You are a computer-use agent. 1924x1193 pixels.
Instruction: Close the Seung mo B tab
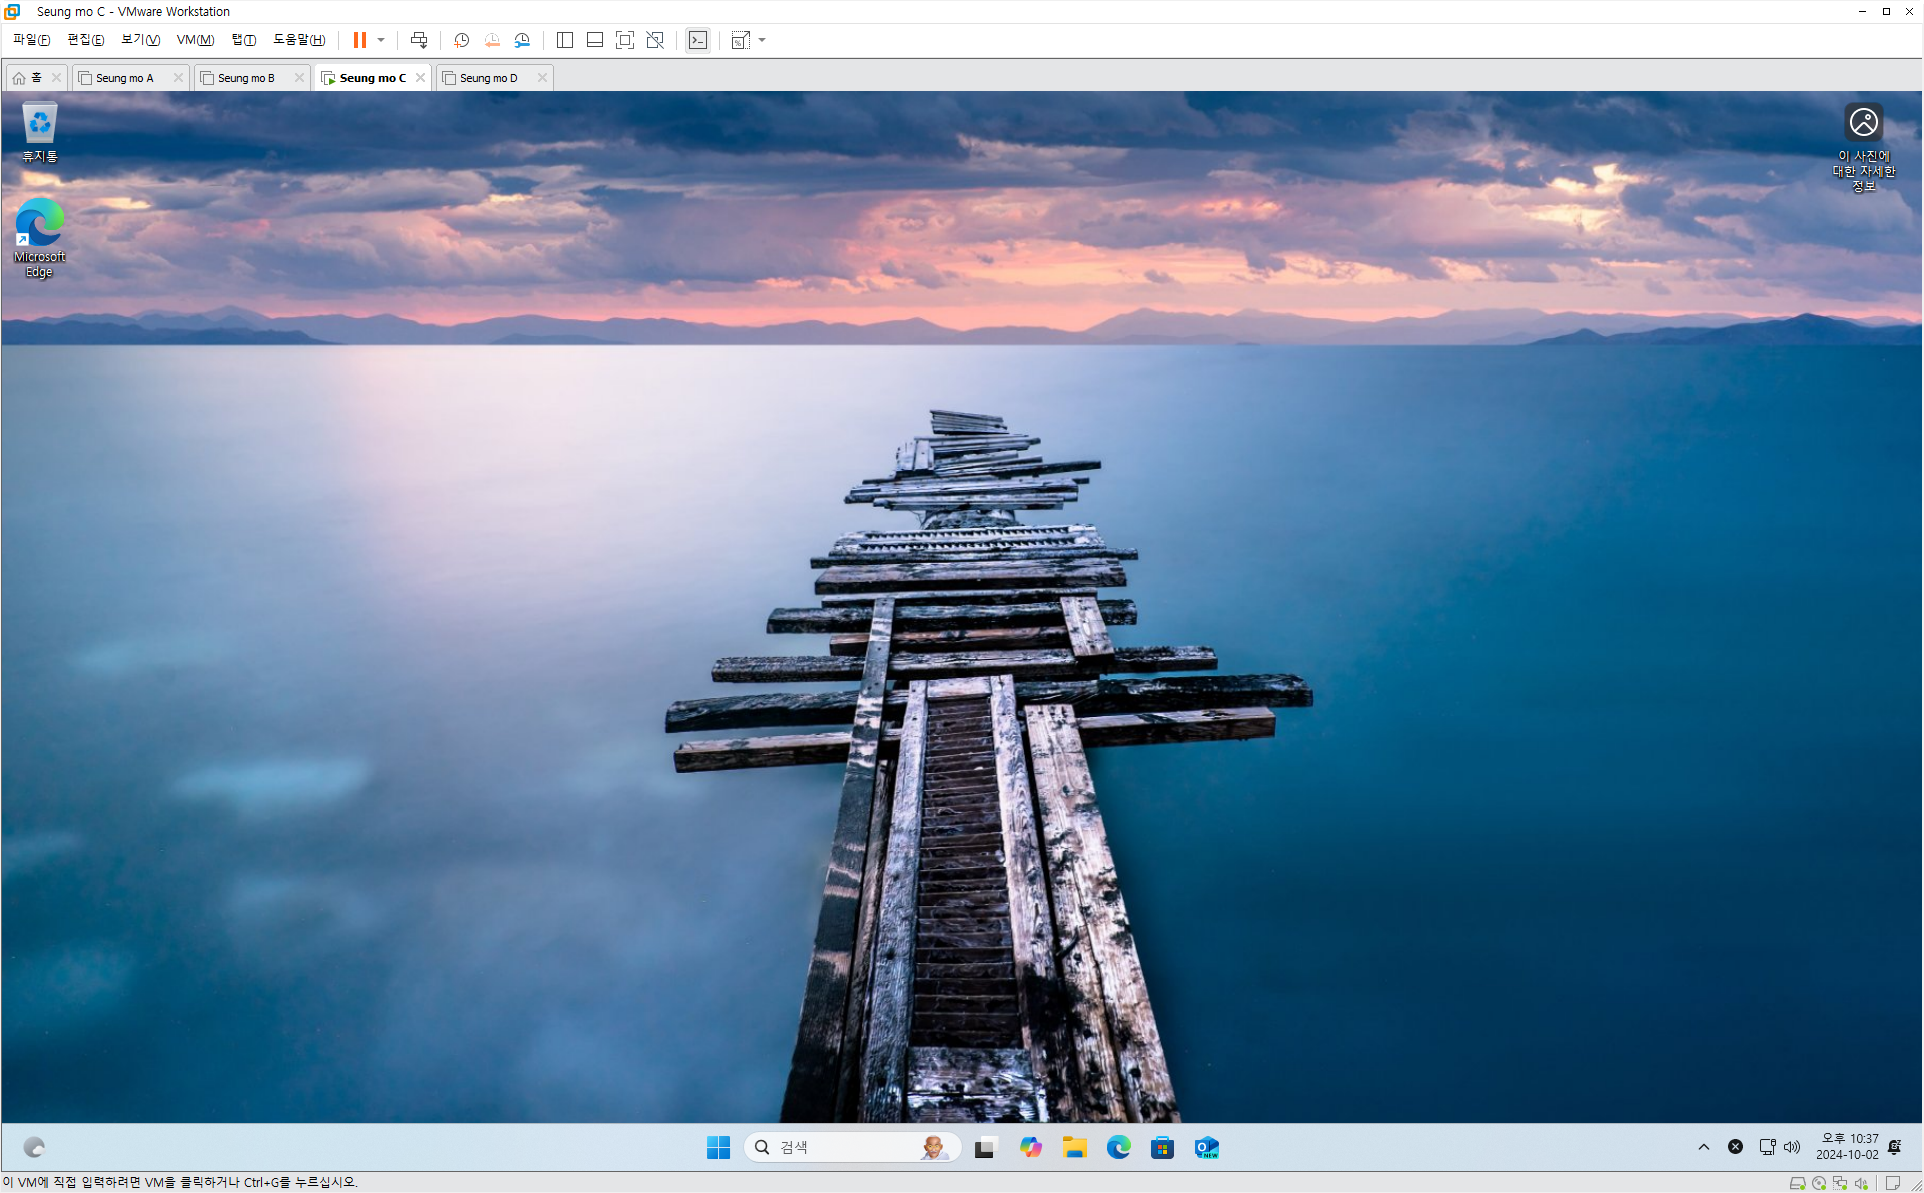[x=299, y=78]
